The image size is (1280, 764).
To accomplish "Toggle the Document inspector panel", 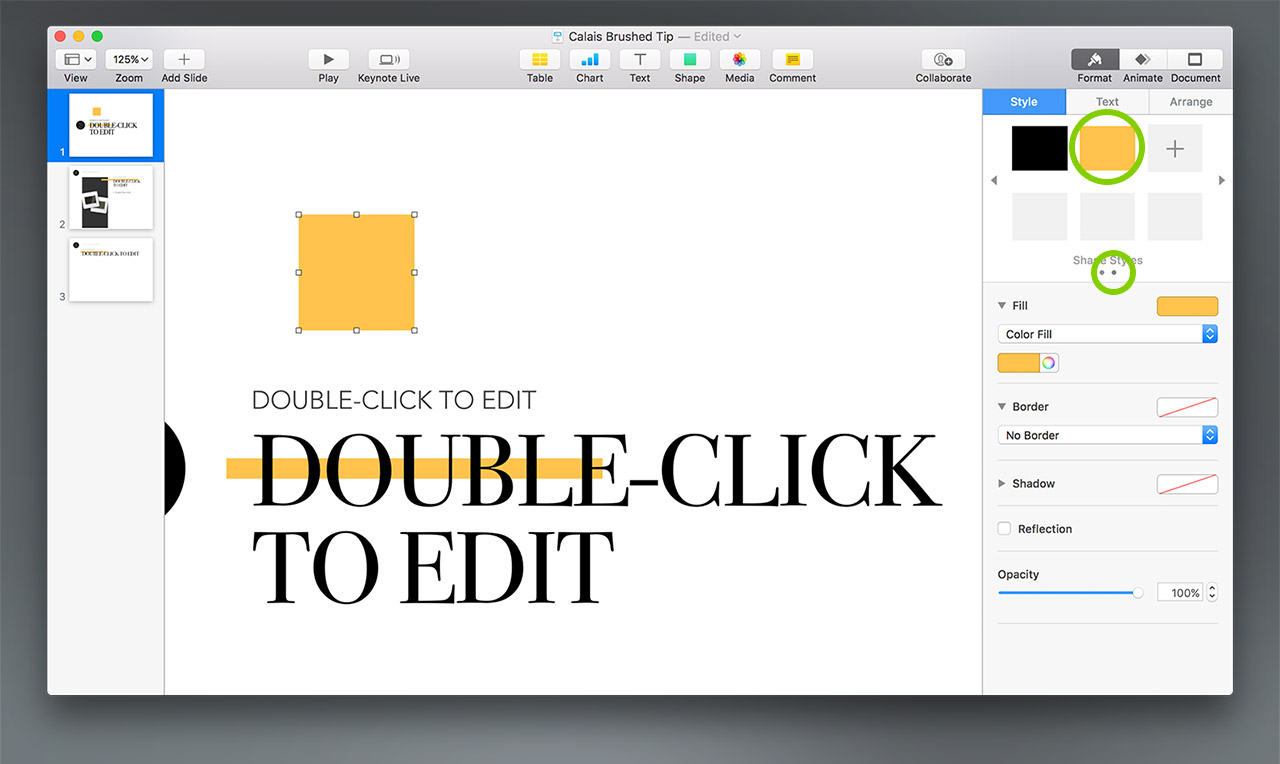I will [1195, 60].
